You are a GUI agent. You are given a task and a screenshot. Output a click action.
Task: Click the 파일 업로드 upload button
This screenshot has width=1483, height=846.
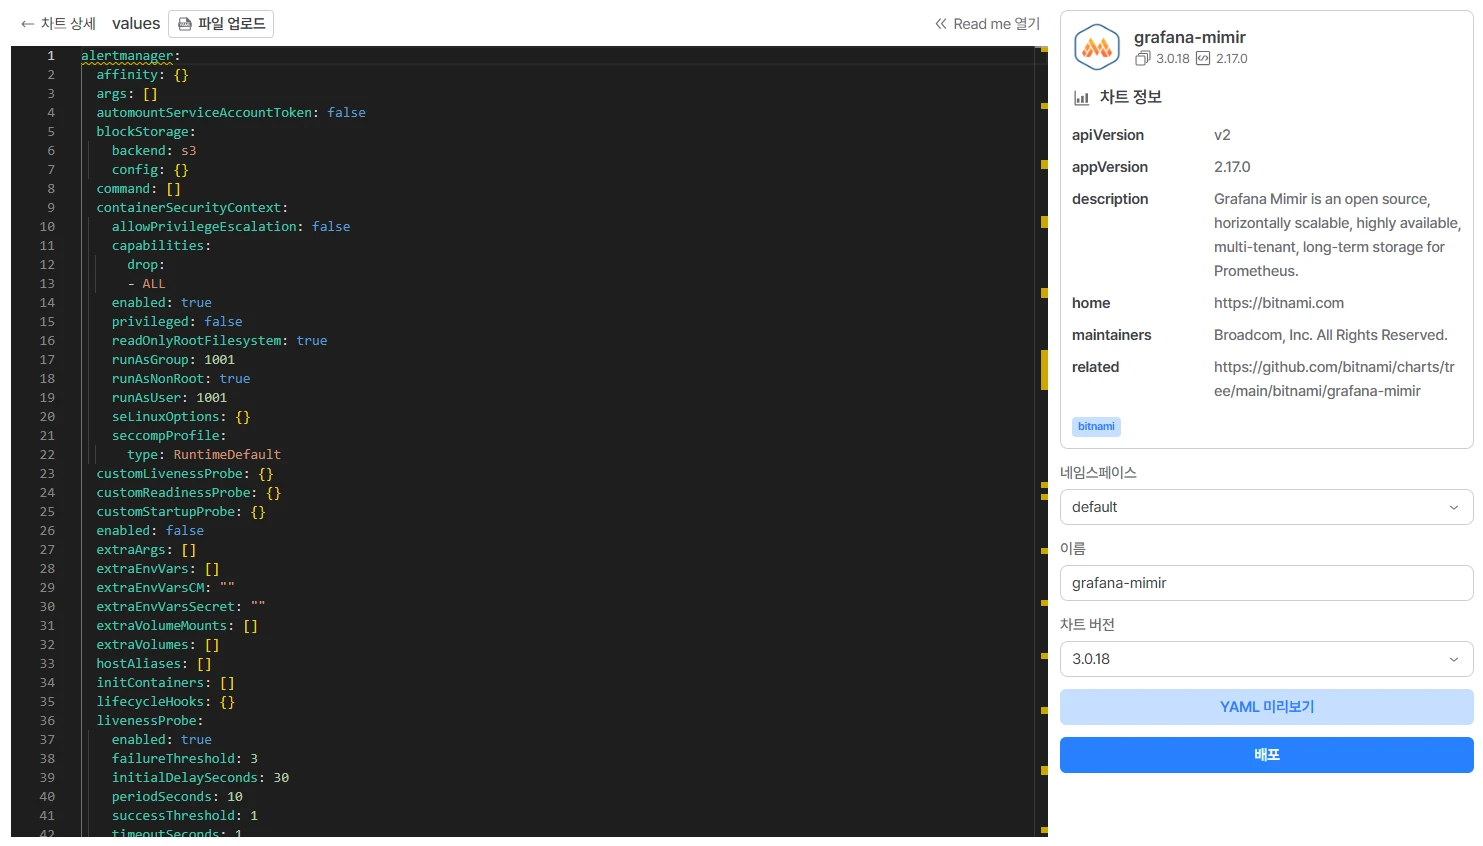click(221, 23)
